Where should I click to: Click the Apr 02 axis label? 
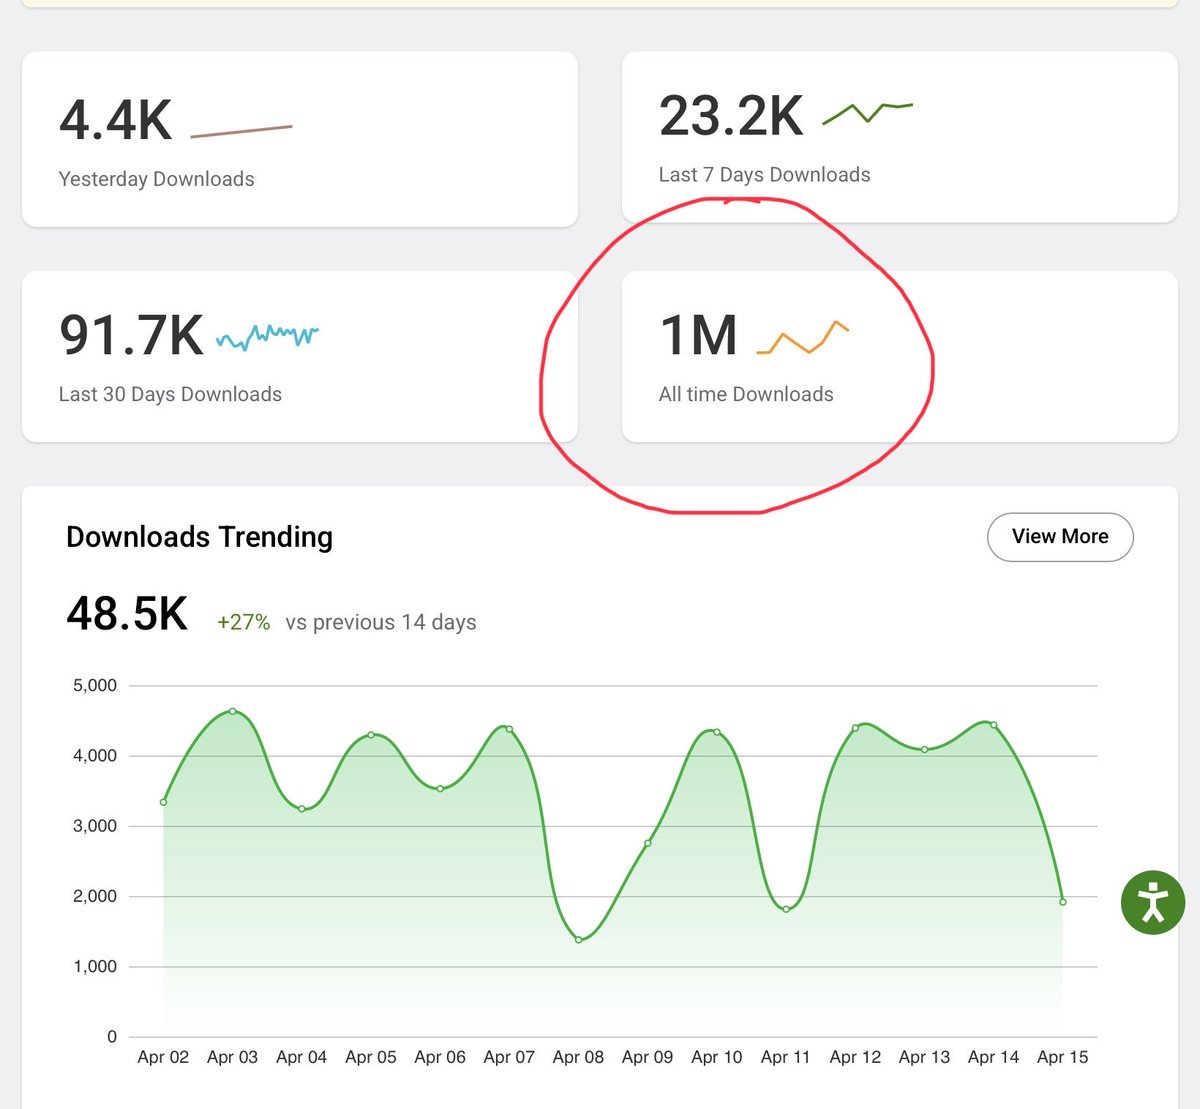[x=163, y=1057]
